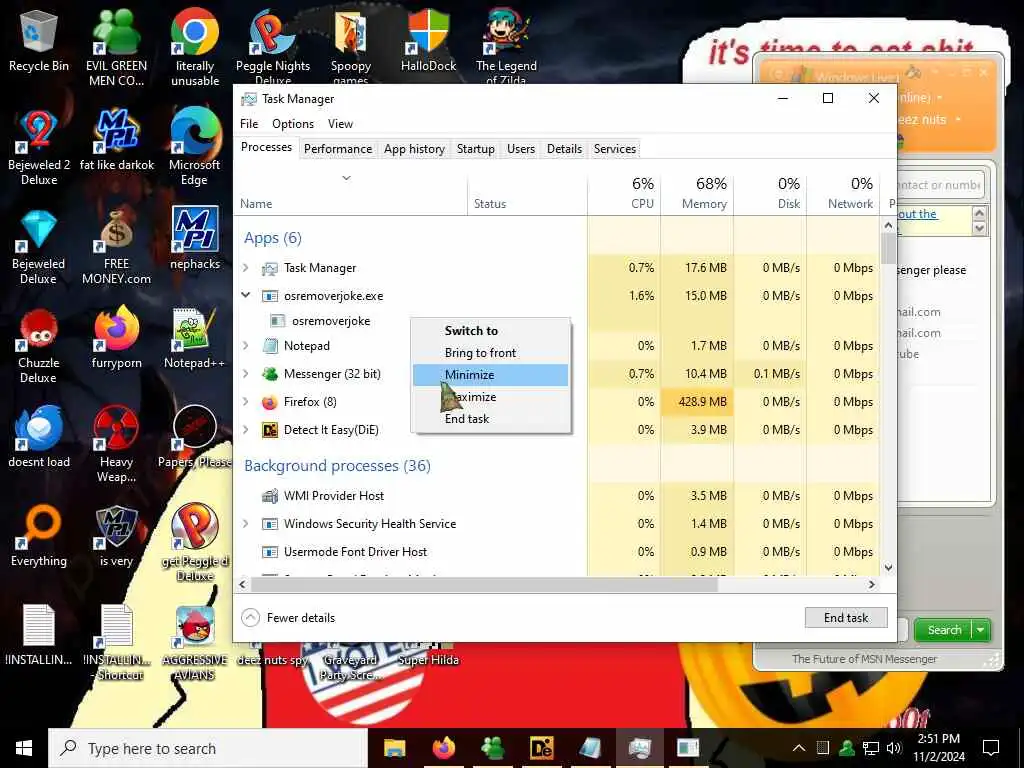Viewport: 1024px width, 768px height.
Task: Collapse the osremoverjoke.exe process group
Action: tap(246, 295)
